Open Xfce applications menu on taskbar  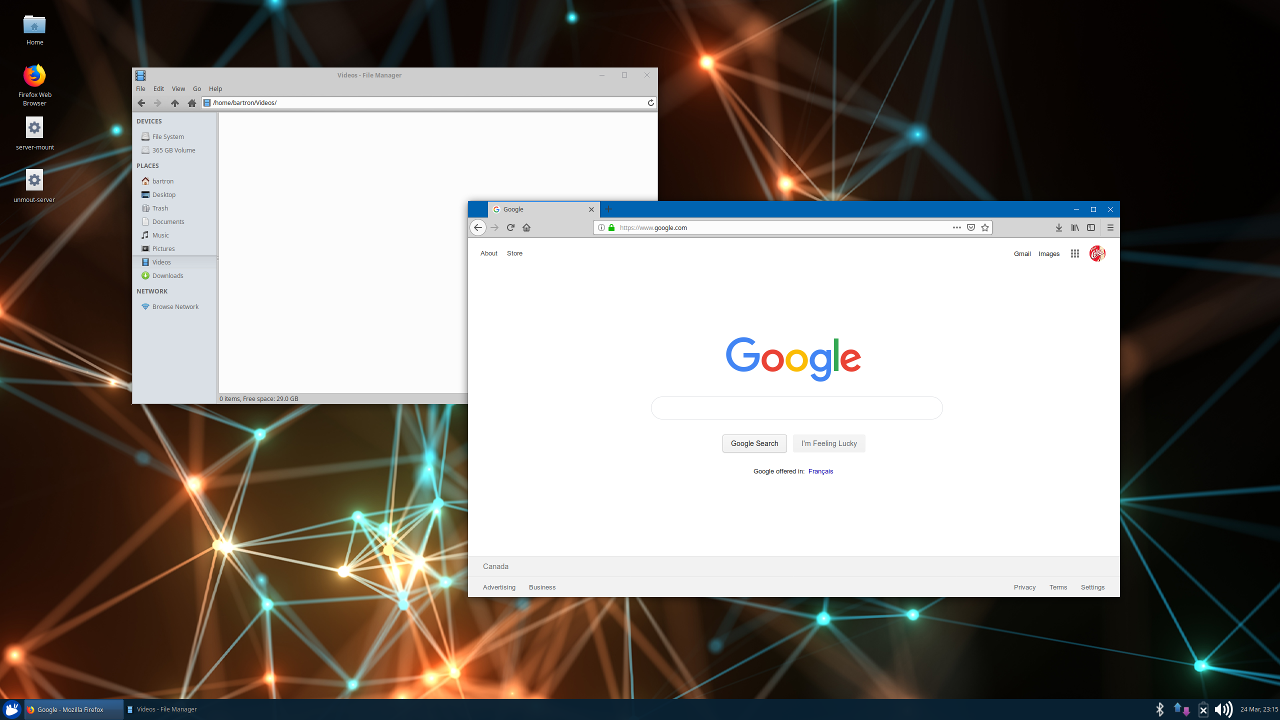(x=12, y=709)
